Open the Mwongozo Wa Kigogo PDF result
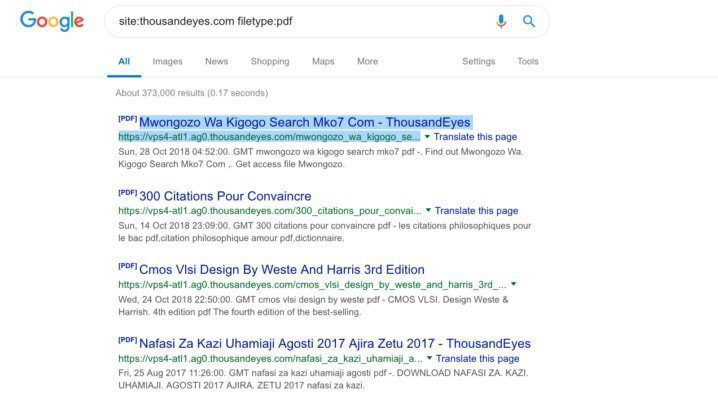The width and height of the screenshot is (718, 404). 305,122
